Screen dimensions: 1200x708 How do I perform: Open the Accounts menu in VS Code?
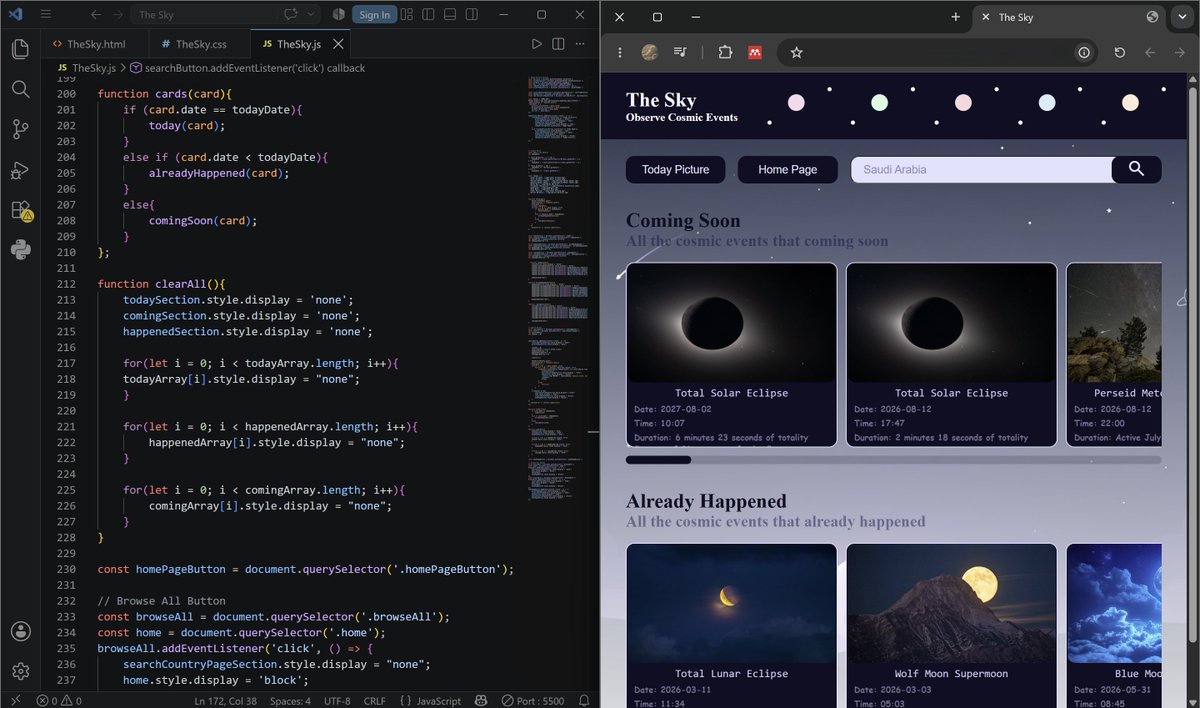tap(20, 631)
